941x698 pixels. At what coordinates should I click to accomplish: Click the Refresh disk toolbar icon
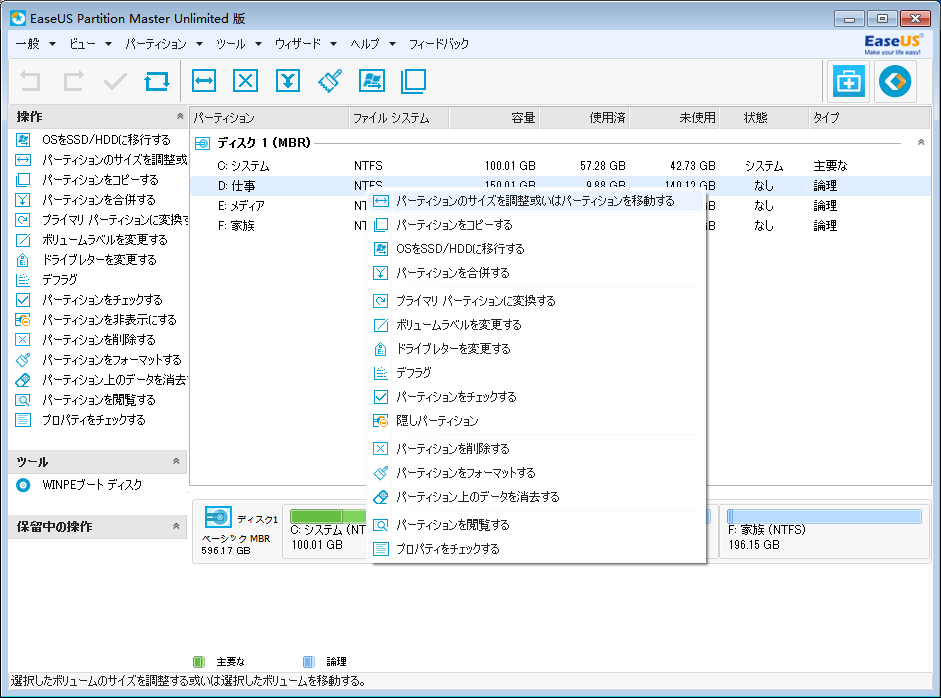[157, 81]
